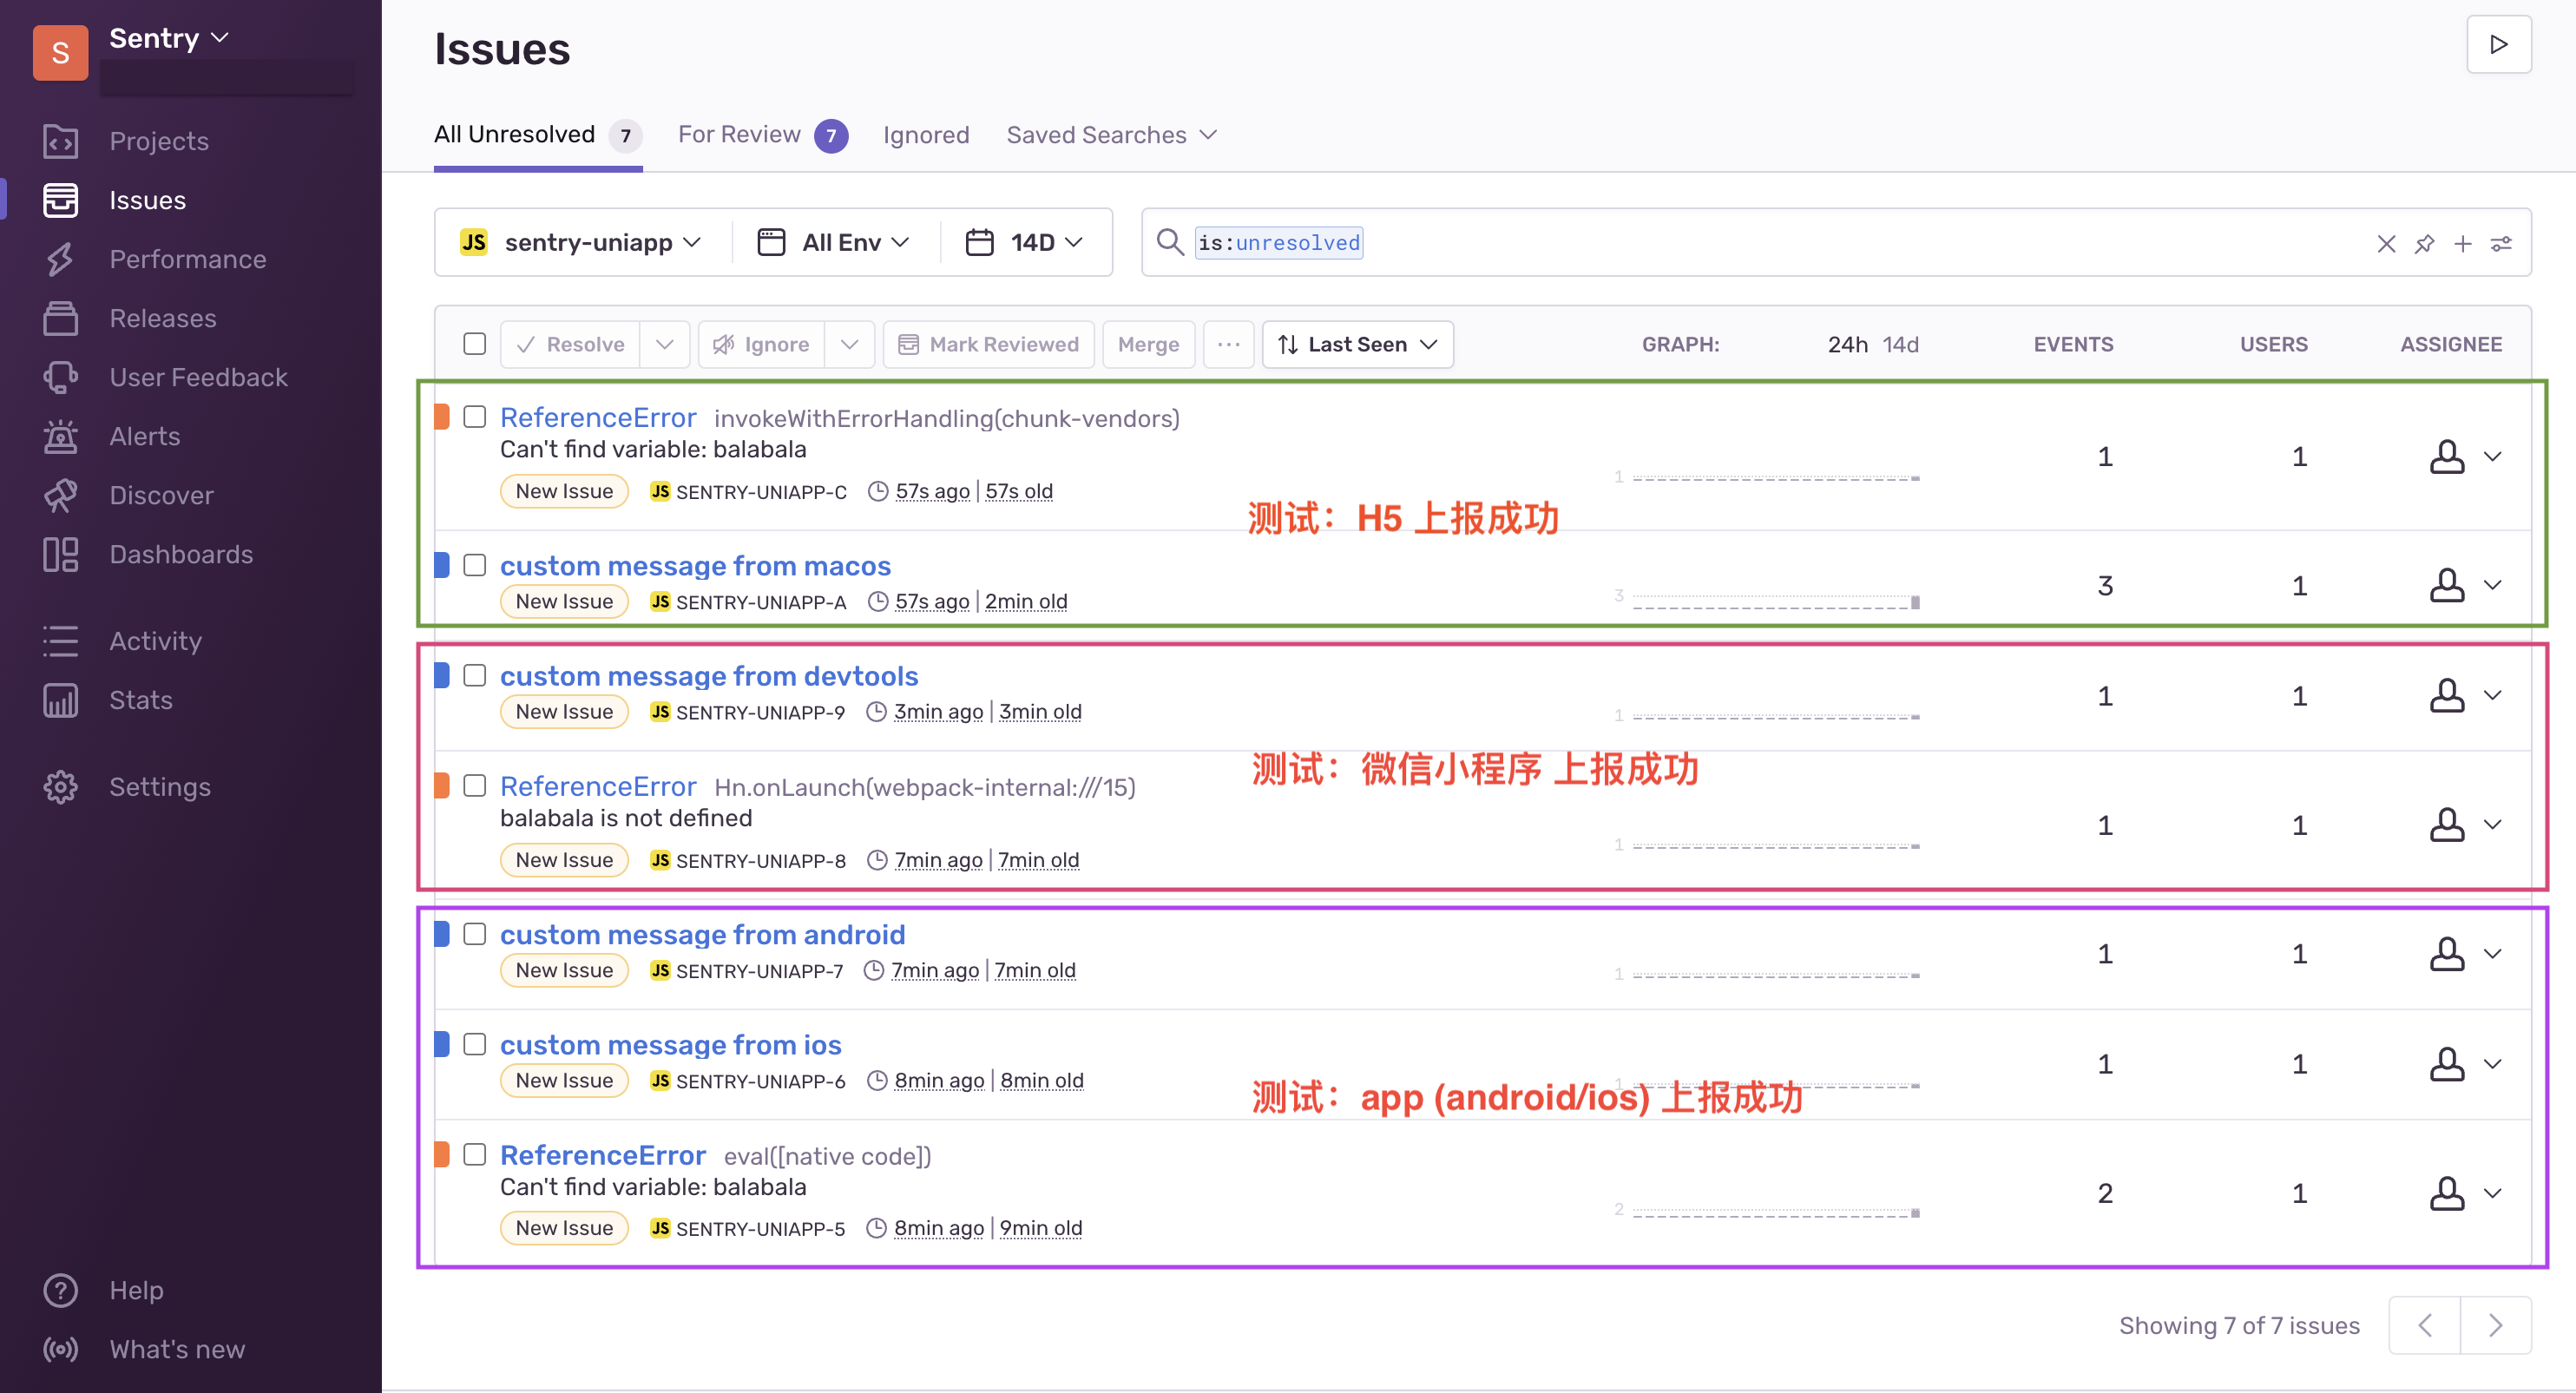Click the play button top right
The width and height of the screenshot is (2576, 1393).
point(2498,44)
